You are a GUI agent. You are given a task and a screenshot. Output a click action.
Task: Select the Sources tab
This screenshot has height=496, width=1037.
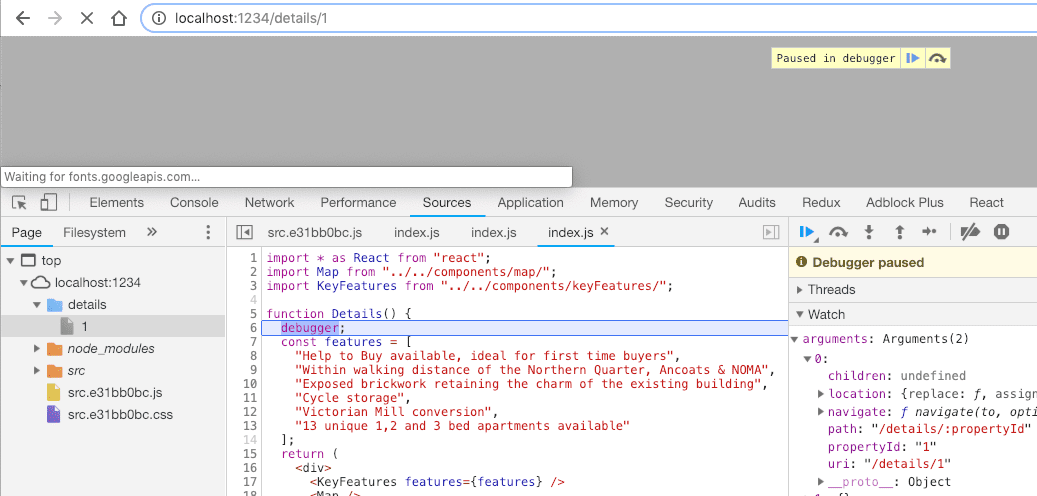coord(447,202)
